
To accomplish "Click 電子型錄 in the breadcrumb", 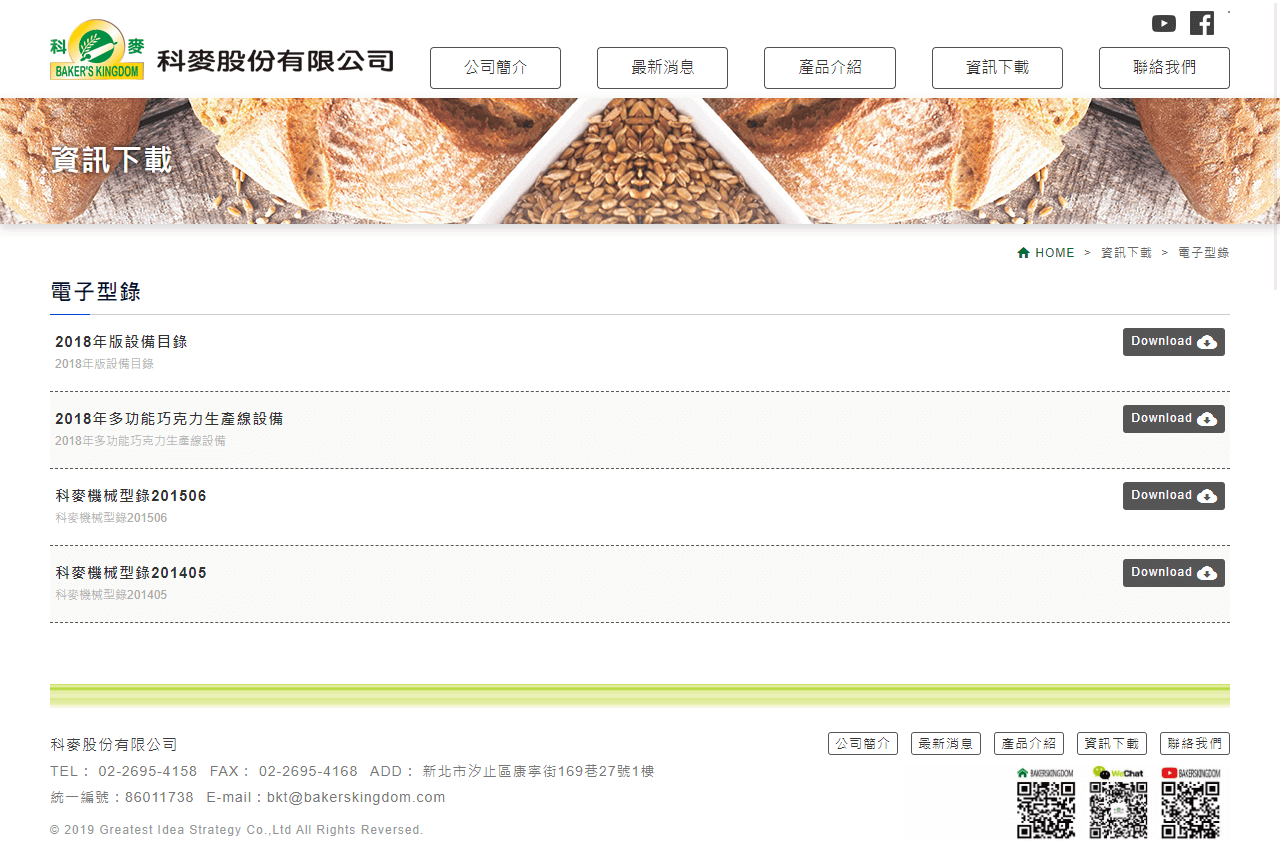I will pos(1204,253).
